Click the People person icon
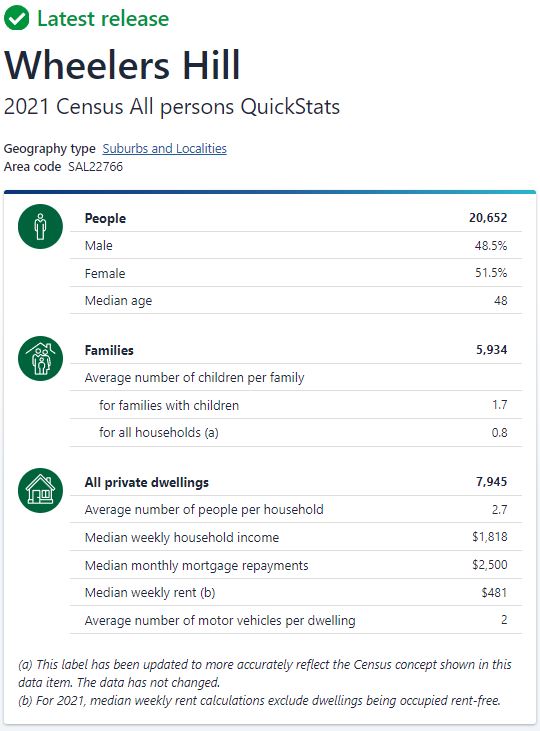 [41, 227]
